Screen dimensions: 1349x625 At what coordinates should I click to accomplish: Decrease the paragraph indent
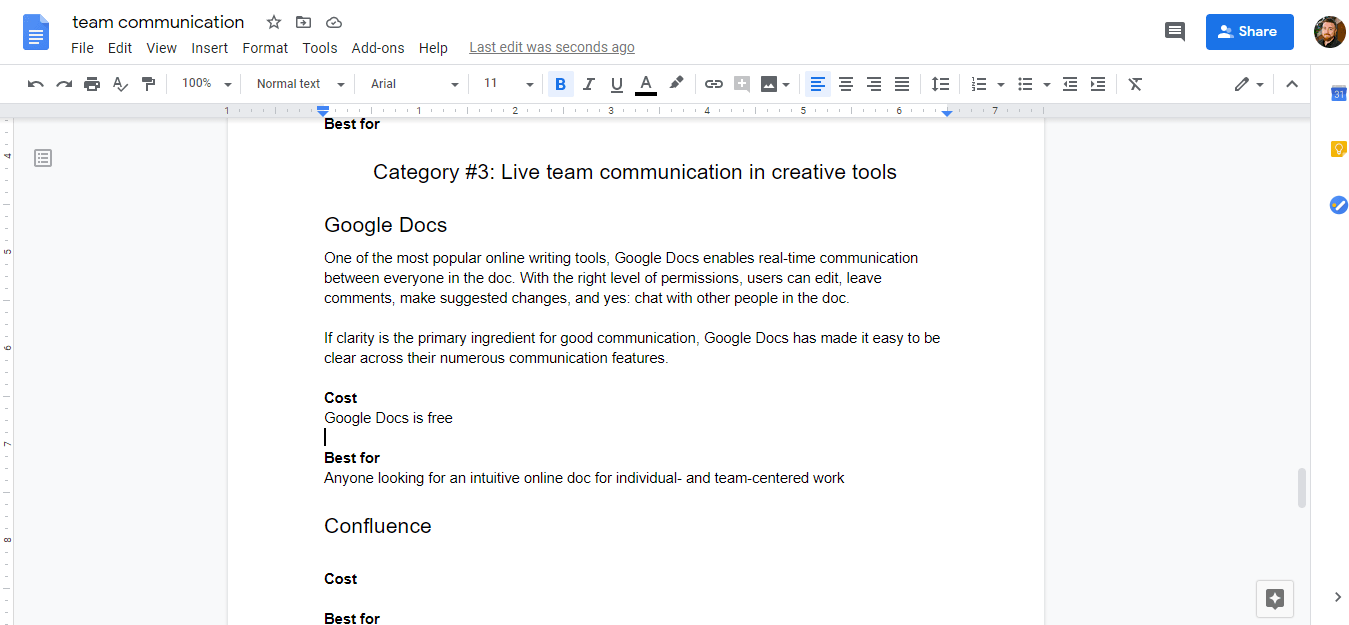tap(1070, 84)
